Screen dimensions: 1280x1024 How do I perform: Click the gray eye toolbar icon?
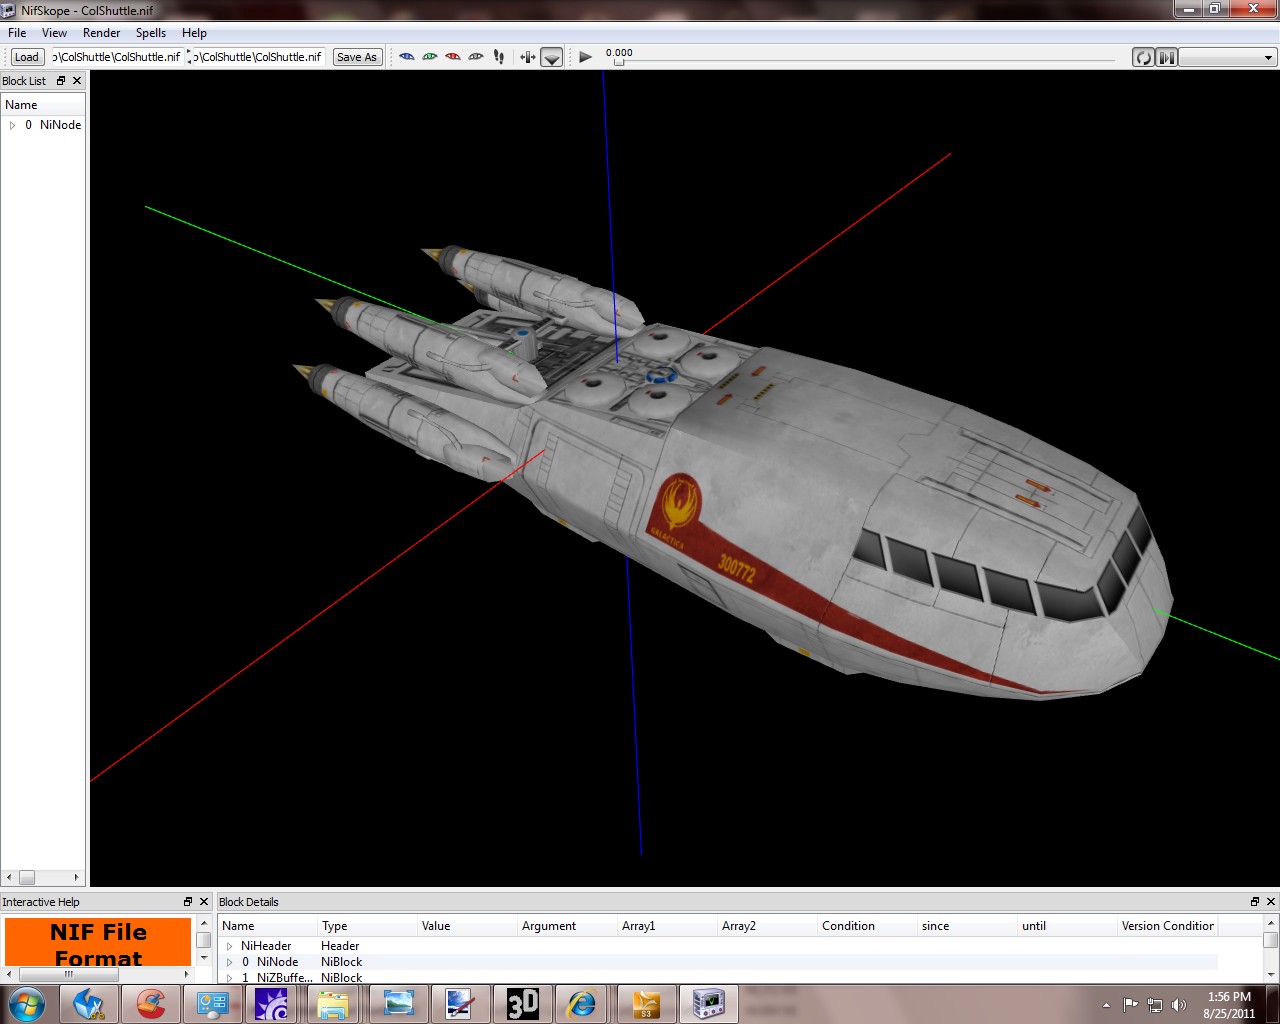click(x=474, y=57)
